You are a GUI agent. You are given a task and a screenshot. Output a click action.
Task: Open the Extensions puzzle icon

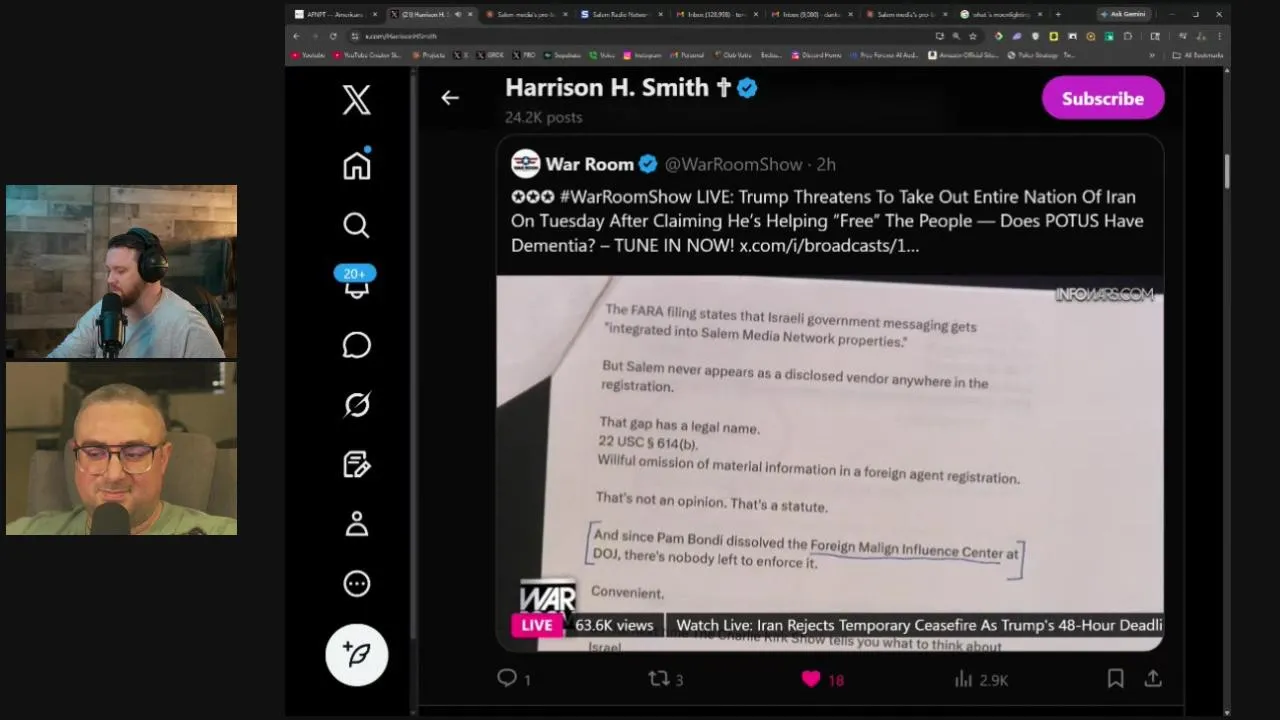pos(1127,36)
